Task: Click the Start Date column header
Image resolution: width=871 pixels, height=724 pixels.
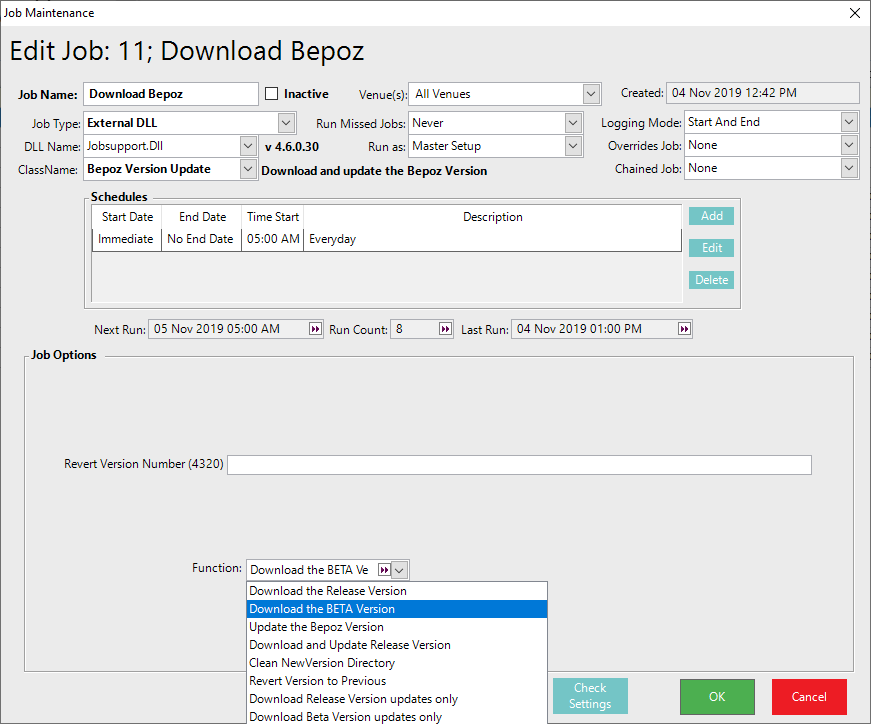Action: 127,217
